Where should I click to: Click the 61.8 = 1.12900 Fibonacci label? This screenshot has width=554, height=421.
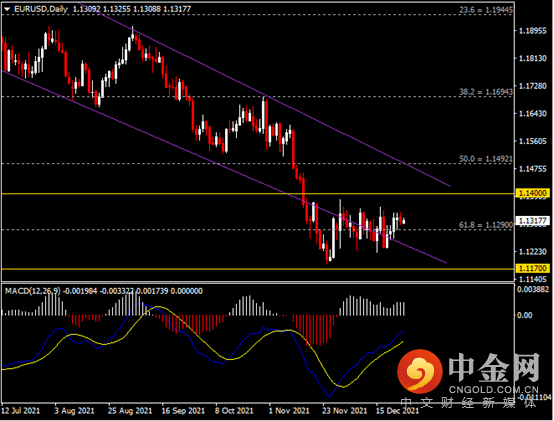coord(486,225)
